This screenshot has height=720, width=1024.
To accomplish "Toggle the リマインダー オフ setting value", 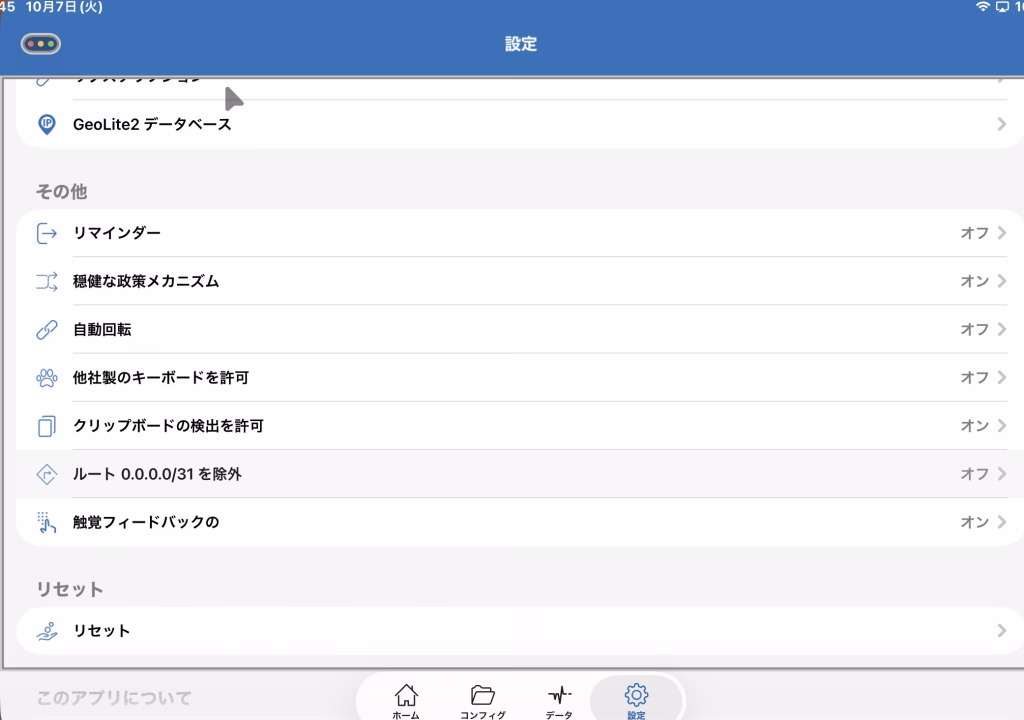I will pyautogui.click(x=974, y=233).
